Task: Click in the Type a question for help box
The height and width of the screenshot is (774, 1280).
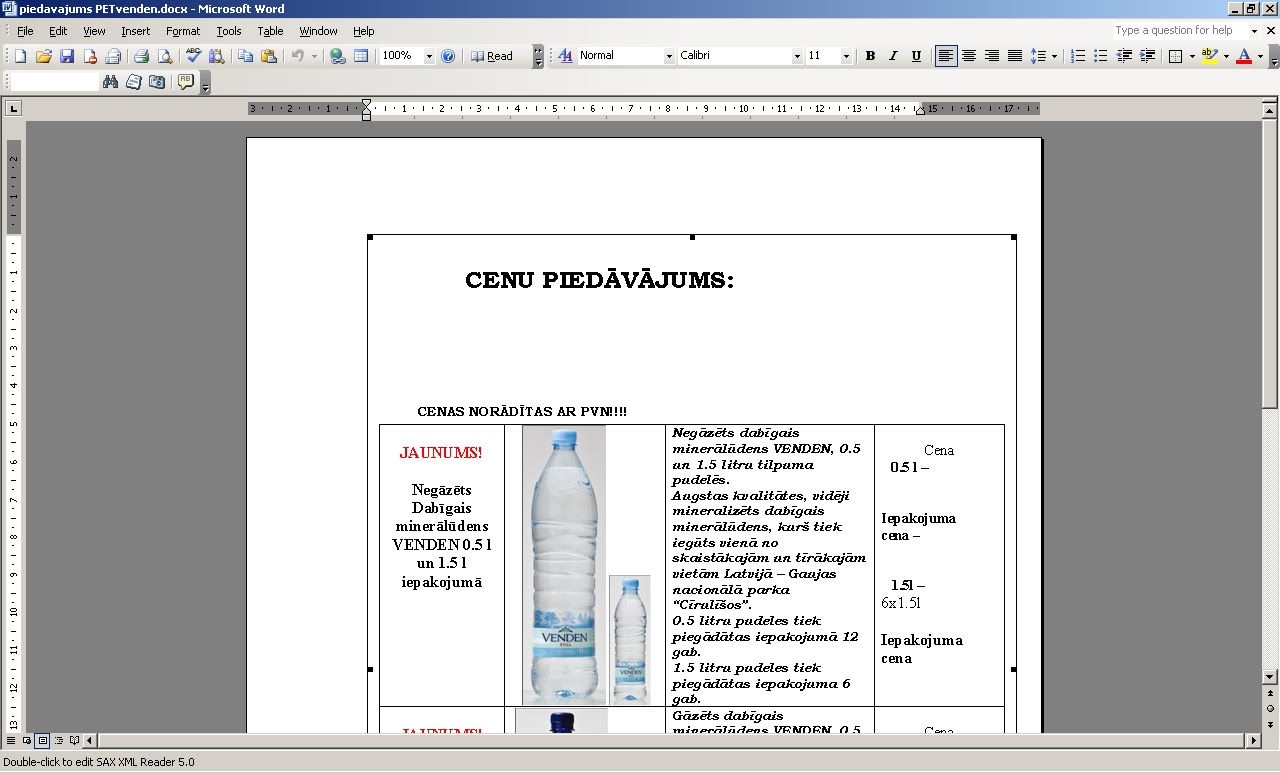Action: point(1180,31)
